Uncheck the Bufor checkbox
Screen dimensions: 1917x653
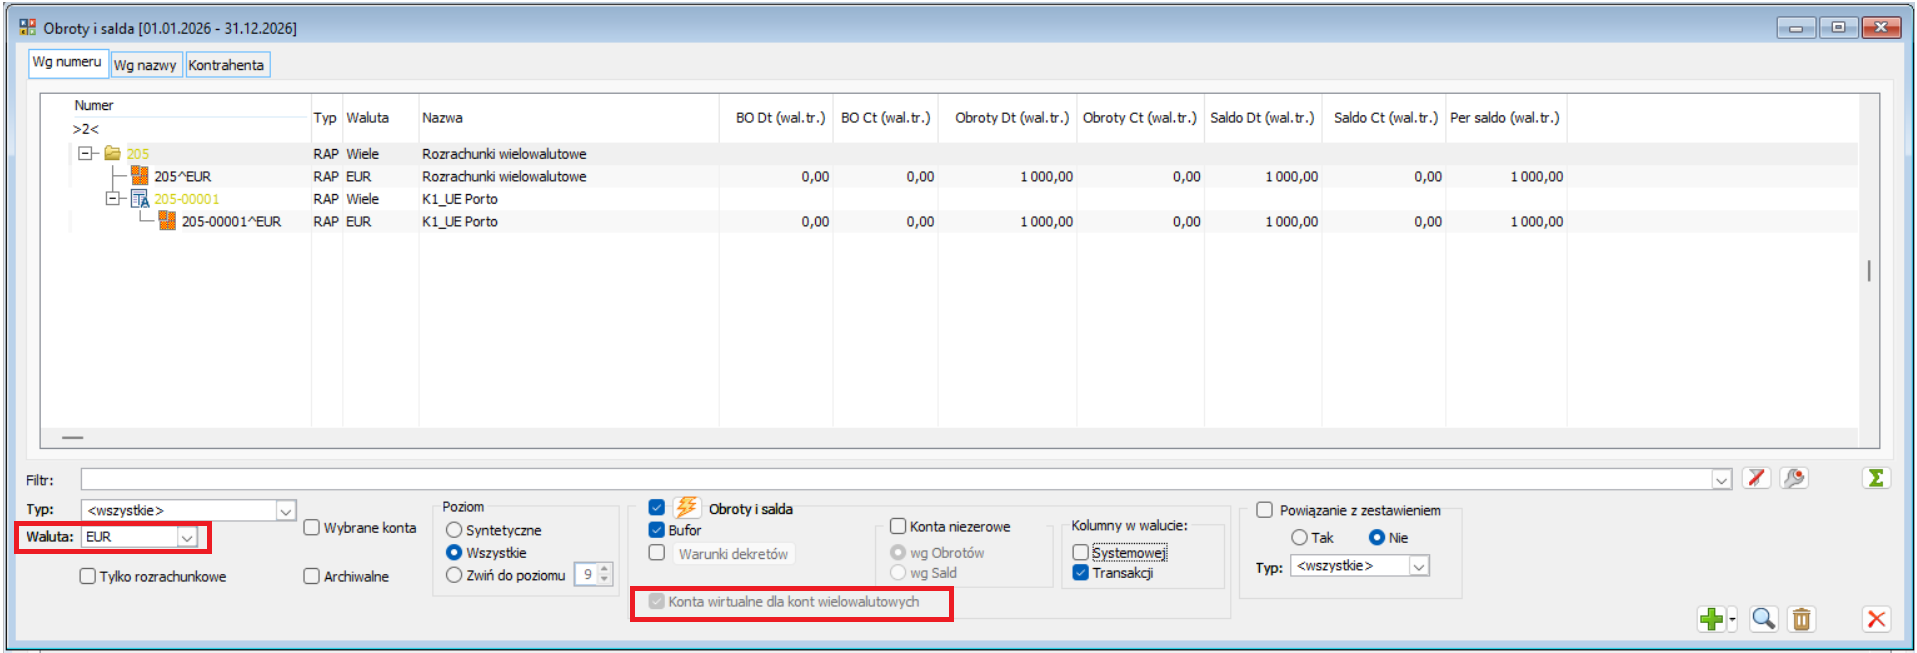click(x=657, y=530)
